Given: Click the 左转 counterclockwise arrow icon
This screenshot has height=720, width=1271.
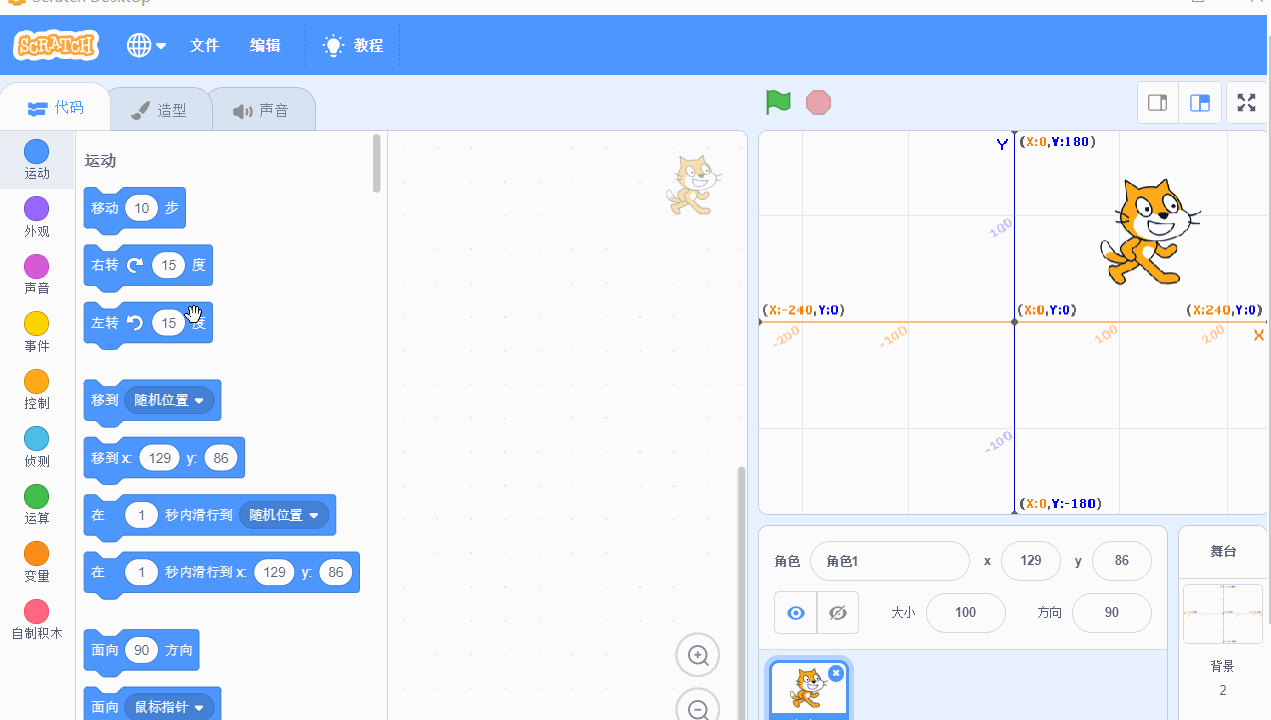Looking at the screenshot, I should coord(135,323).
